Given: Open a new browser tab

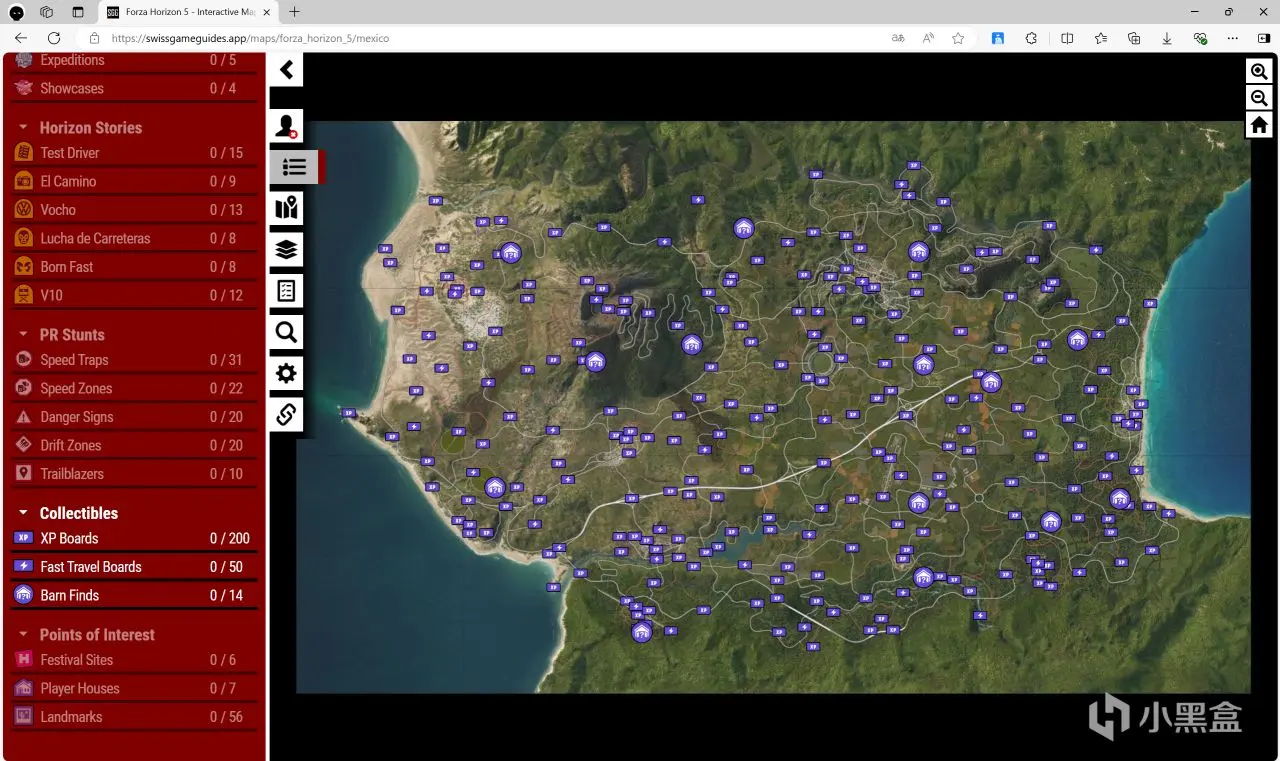Looking at the screenshot, I should click(294, 12).
